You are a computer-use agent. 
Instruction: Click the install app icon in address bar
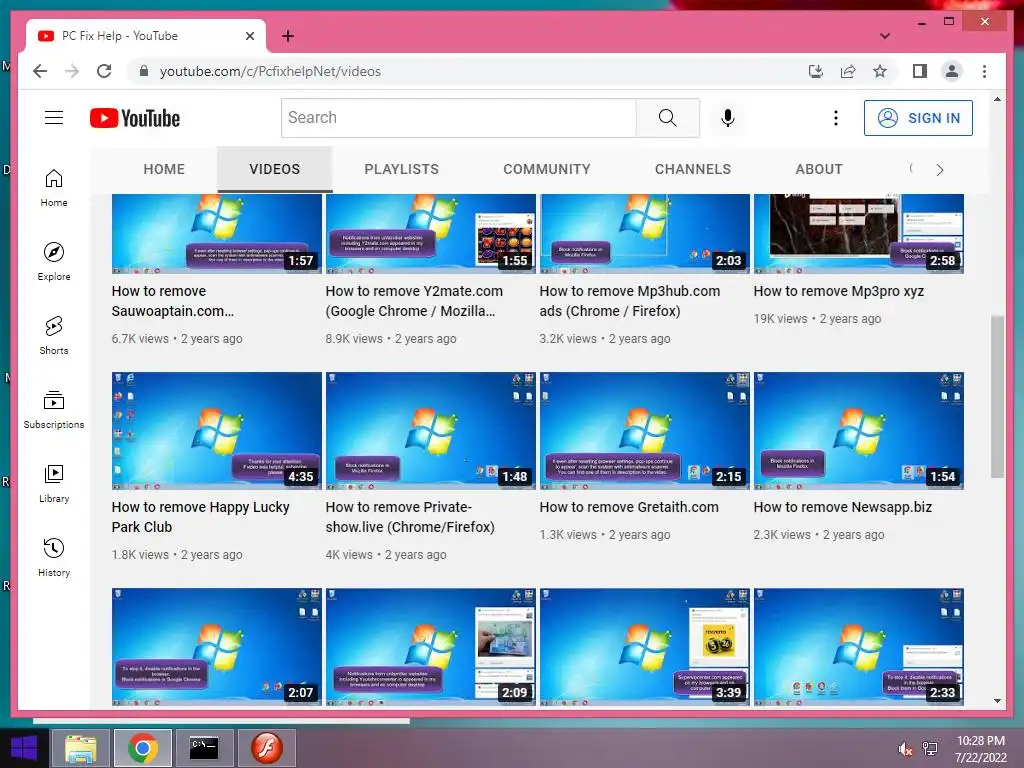[x=816, y=71]
